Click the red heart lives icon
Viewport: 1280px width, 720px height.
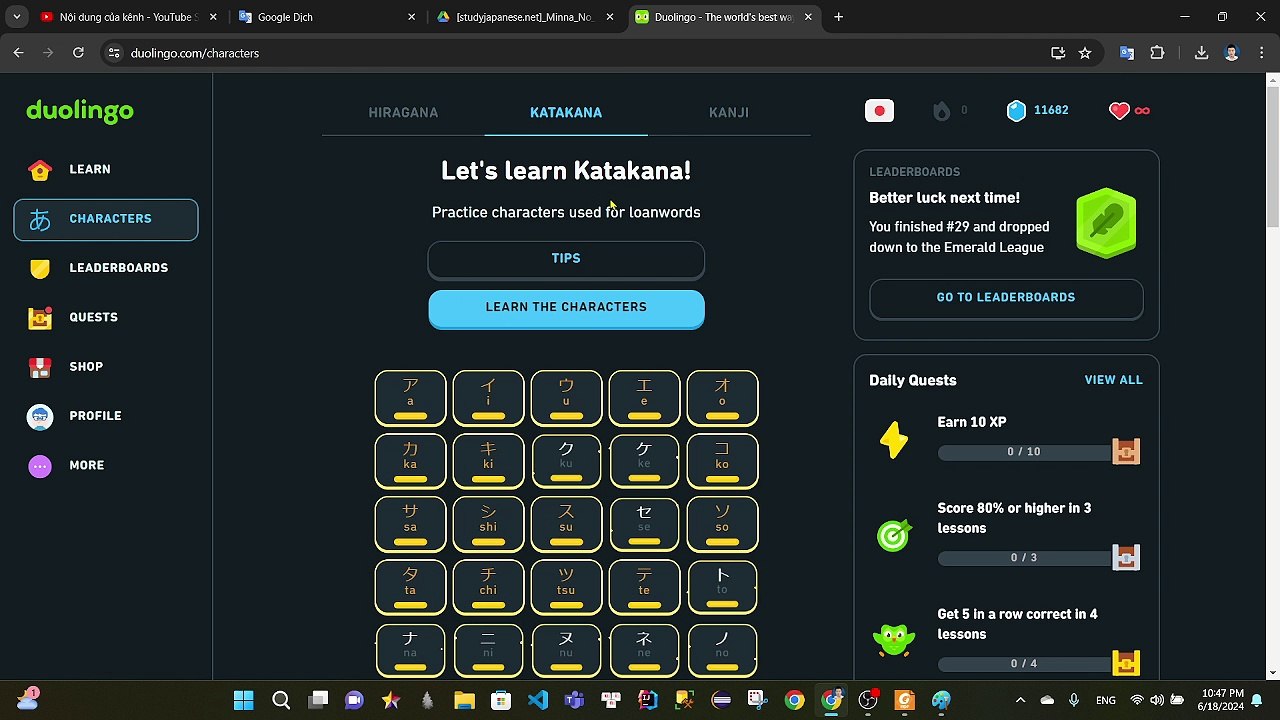[x=1119, y=111]
